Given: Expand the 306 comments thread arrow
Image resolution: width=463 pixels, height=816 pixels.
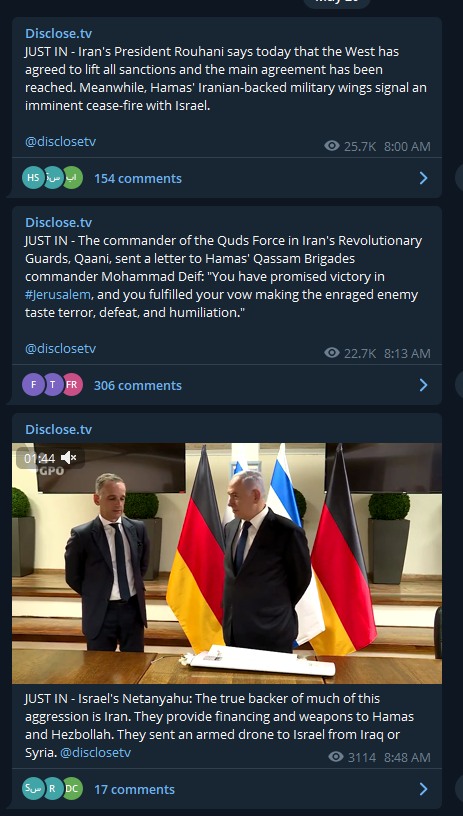Looking at the screenshot, I should pyautogui.click(x=423, y=385).
